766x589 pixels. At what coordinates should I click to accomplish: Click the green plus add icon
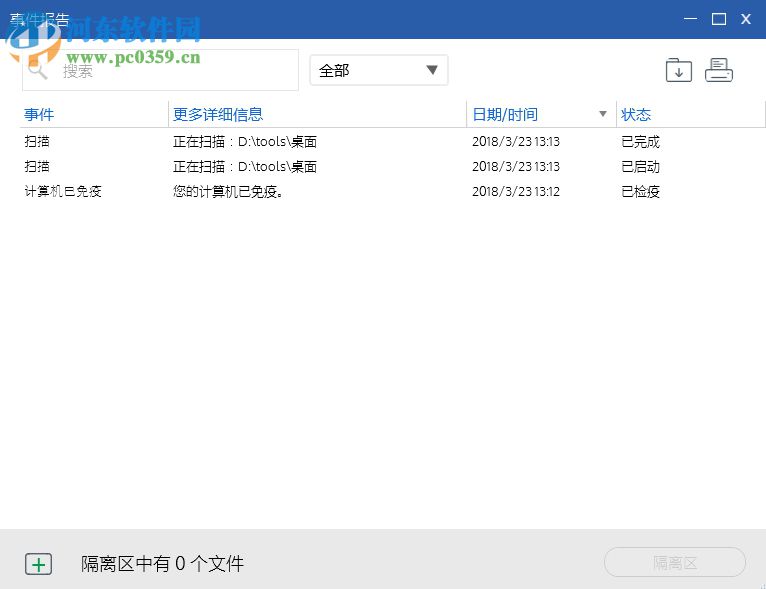coord(39,564)
